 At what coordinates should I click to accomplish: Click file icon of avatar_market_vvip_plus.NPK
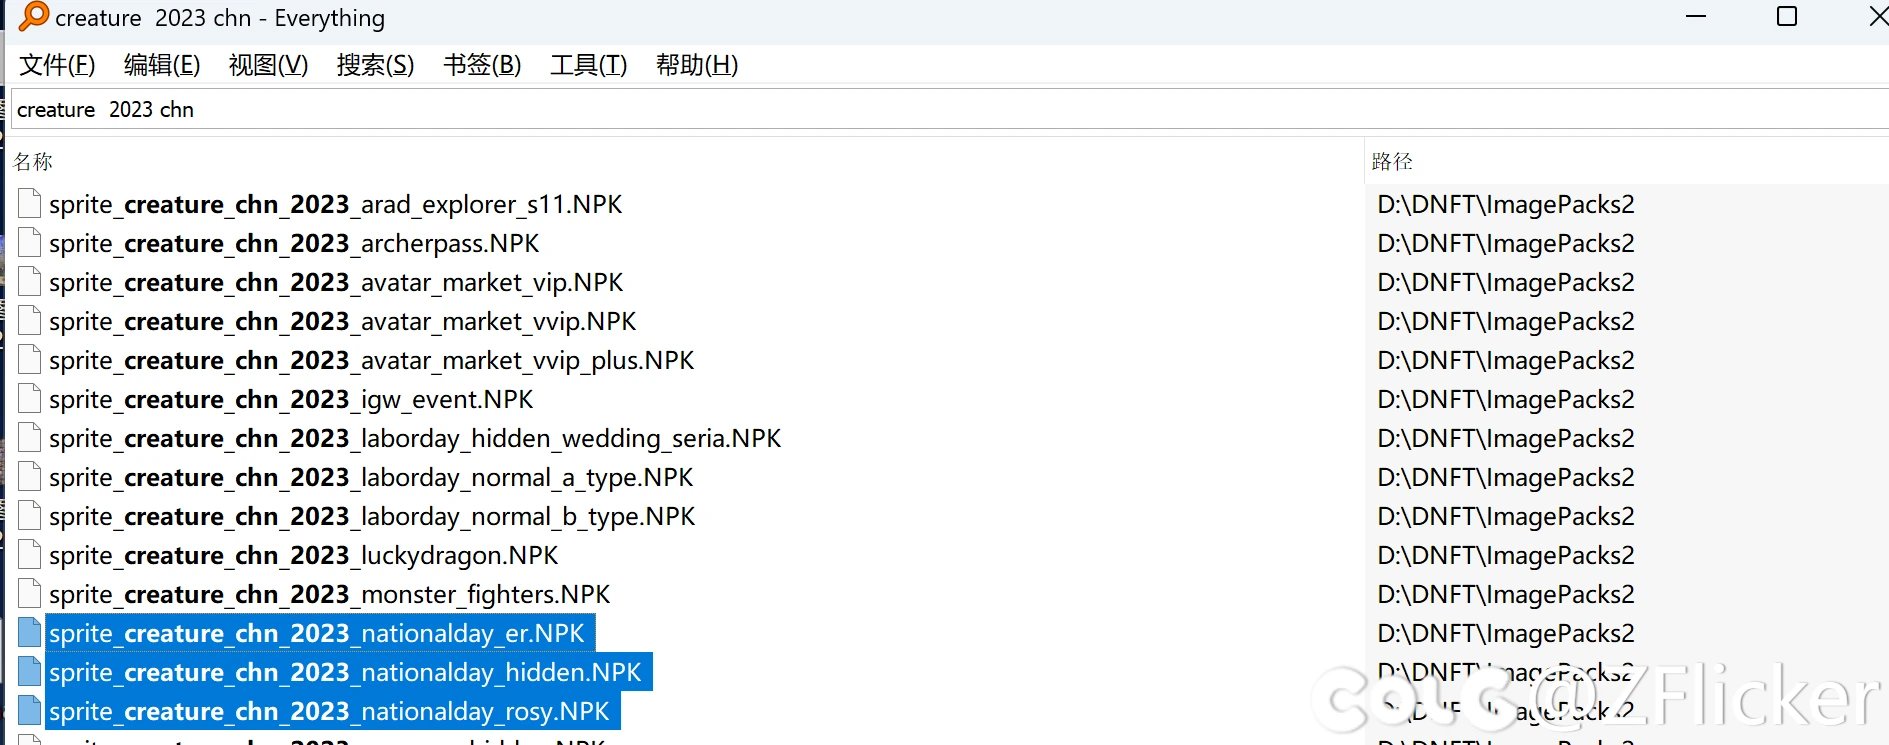30,360
